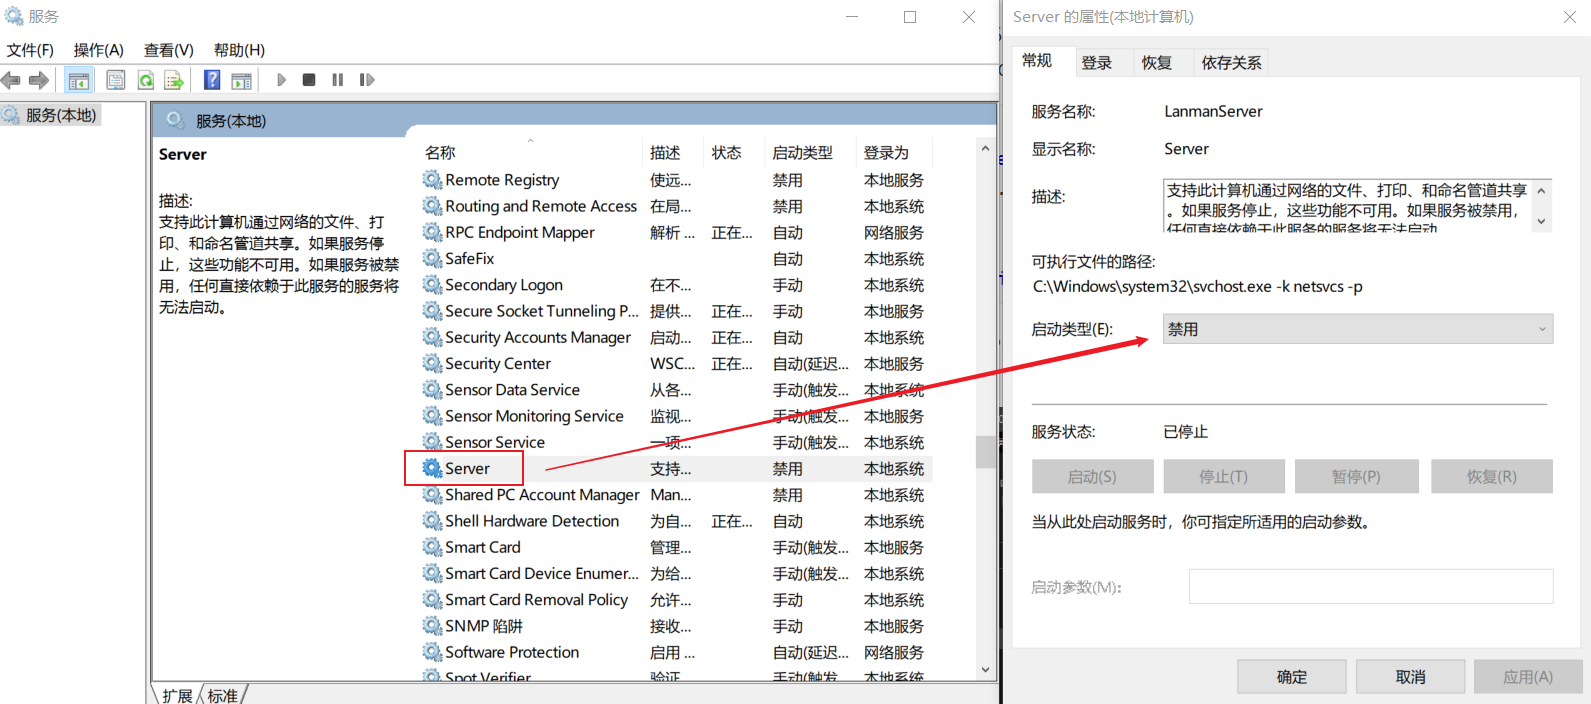This screenshot has height=704, width=1591.
Task: Click the Restart Service toolbar icon
Action: 367,80
